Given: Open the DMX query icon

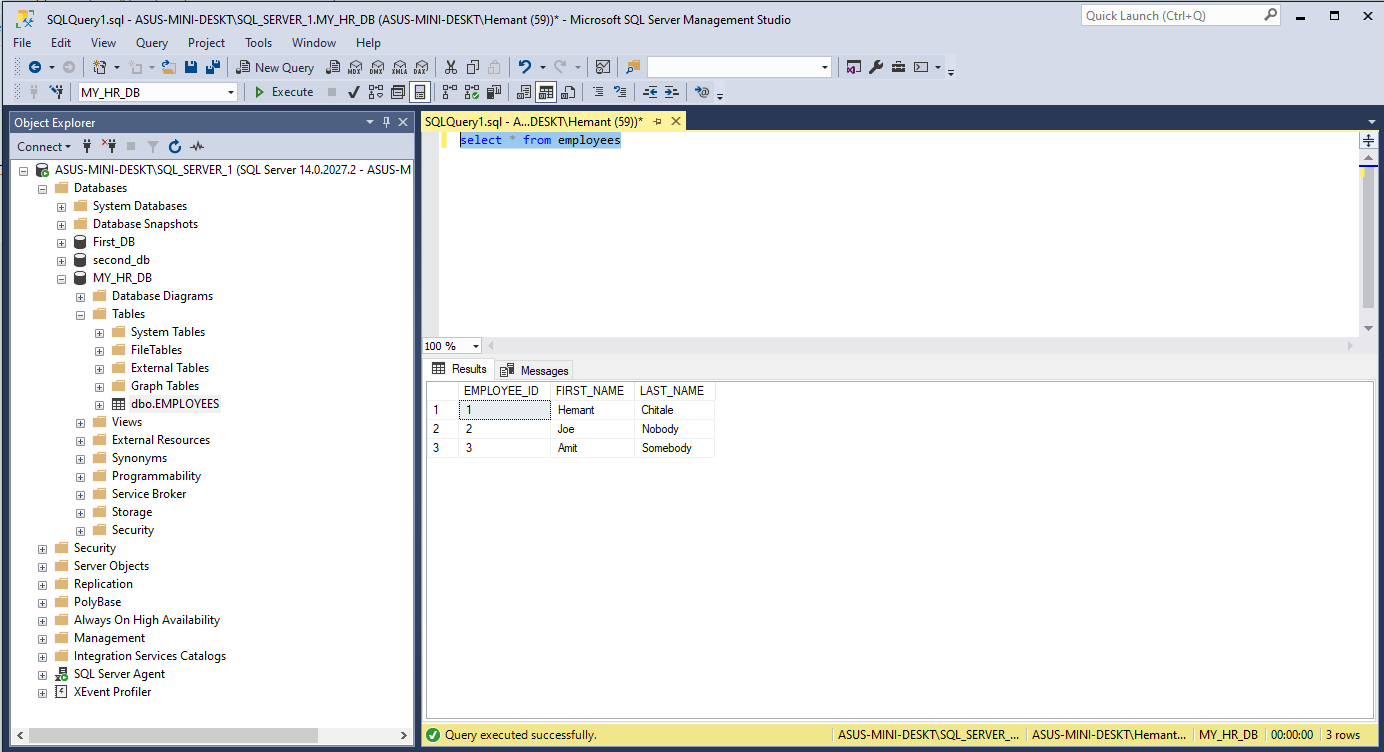Looking at the screenshot, I should click(376, 67).
